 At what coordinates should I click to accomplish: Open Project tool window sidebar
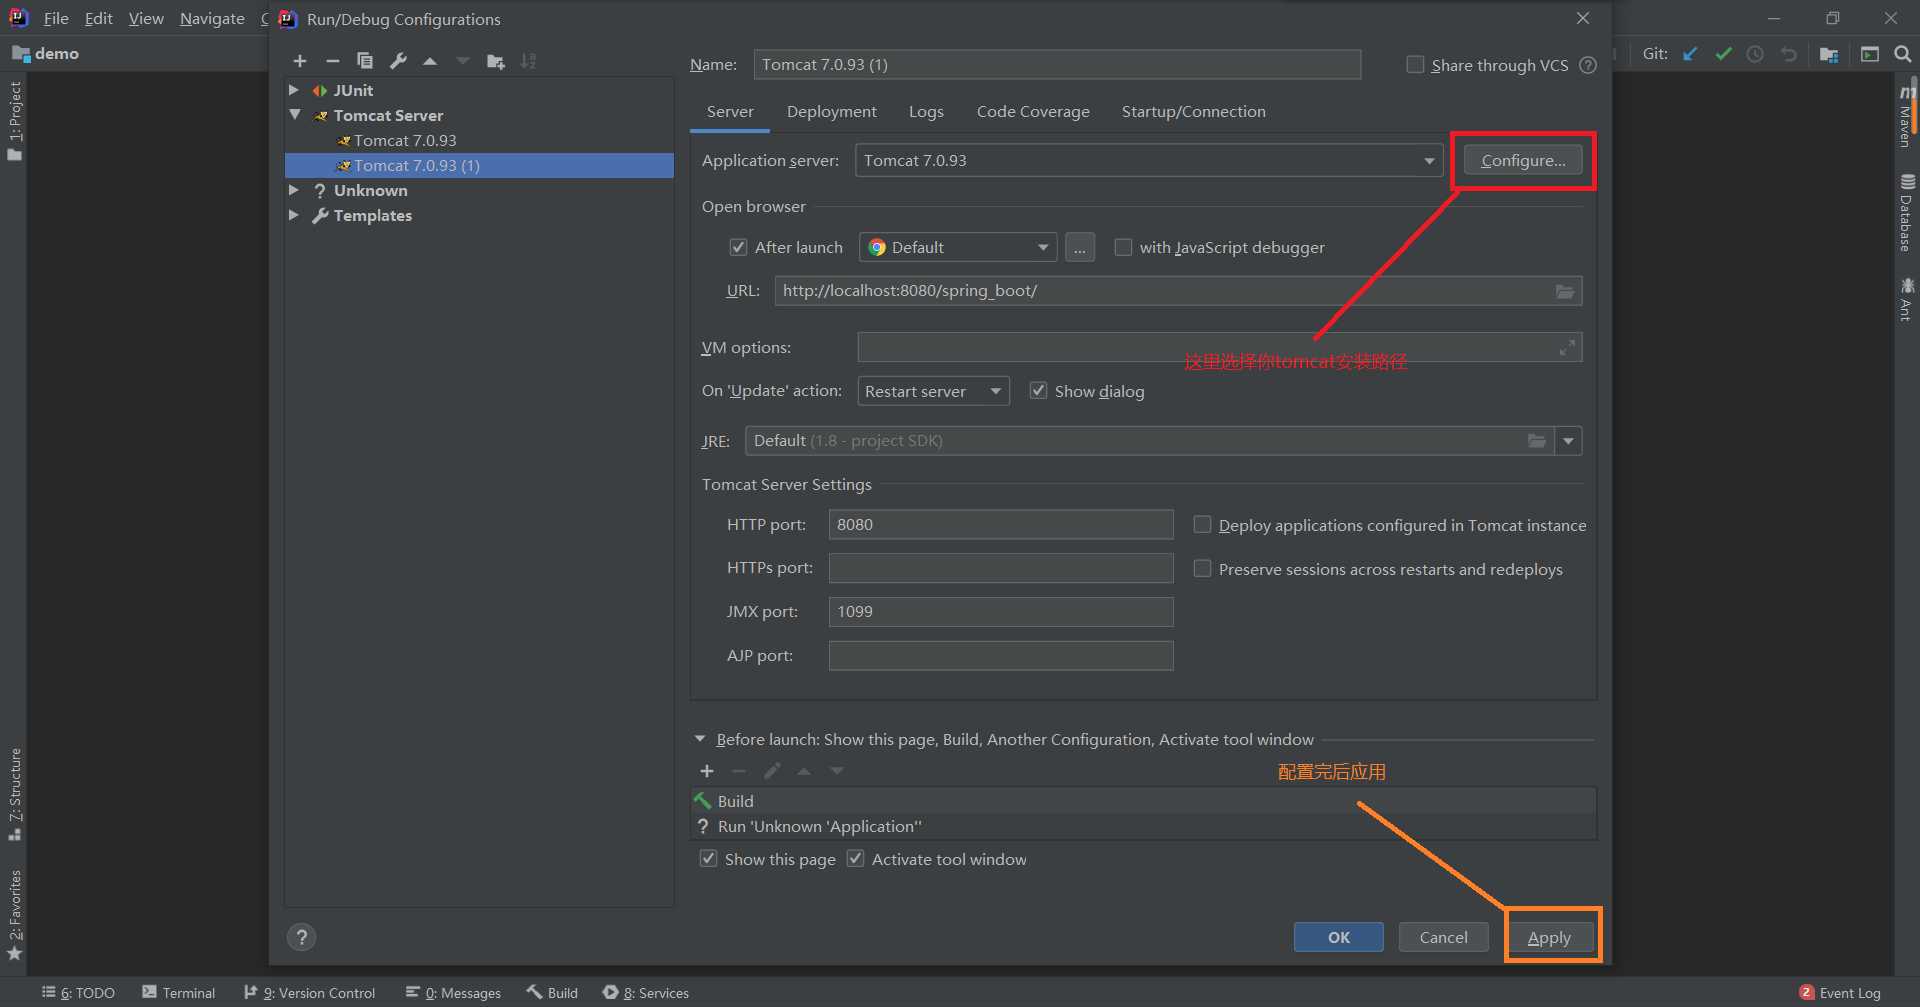[14, 120]
